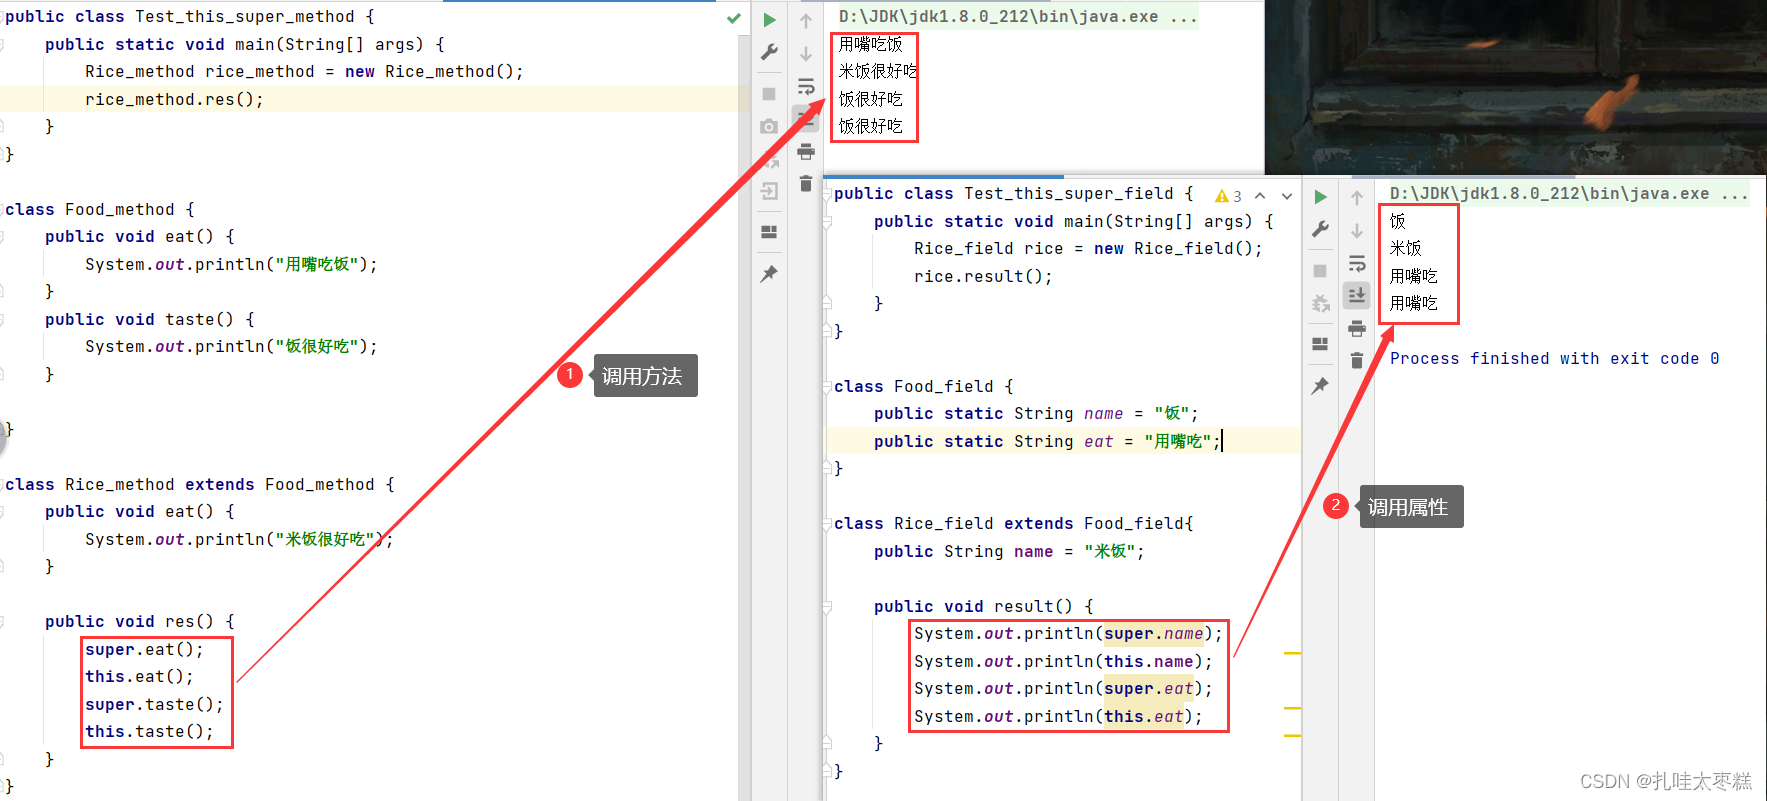Open wrench settings by Process finished console
The height and width of the screenshot is (801, 1767).
click(1320, 229)
